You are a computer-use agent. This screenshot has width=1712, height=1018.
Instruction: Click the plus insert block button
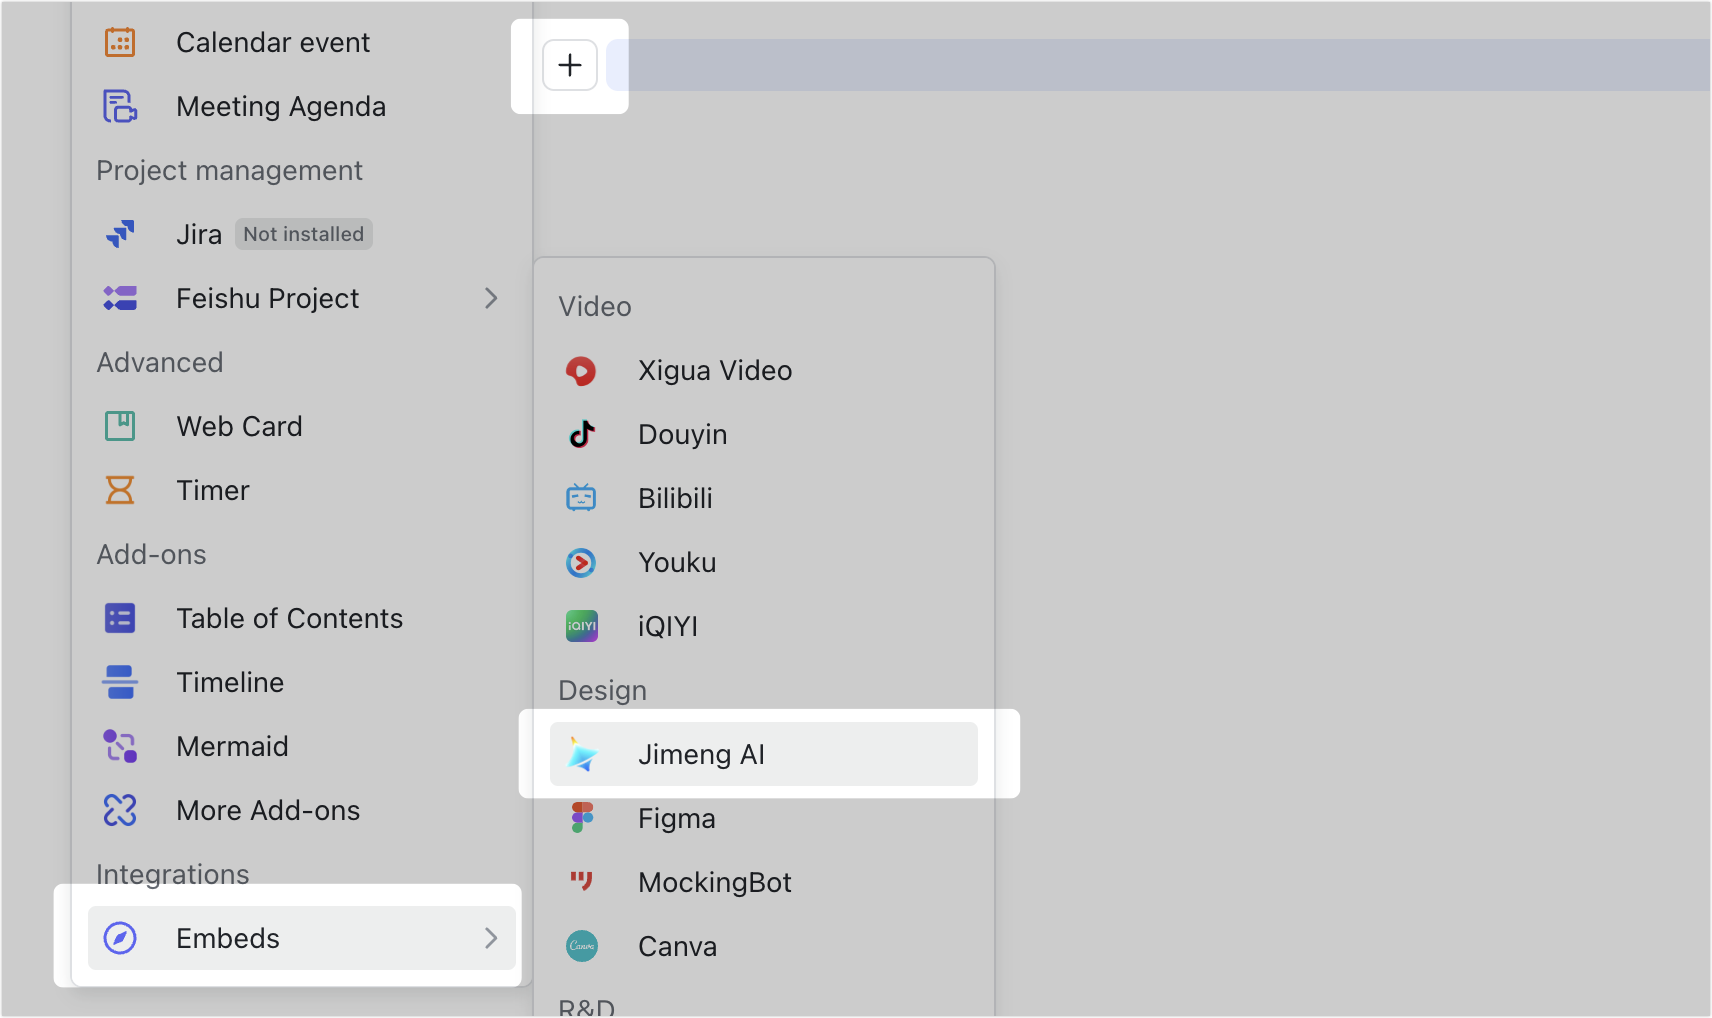(x=570, y=65)
